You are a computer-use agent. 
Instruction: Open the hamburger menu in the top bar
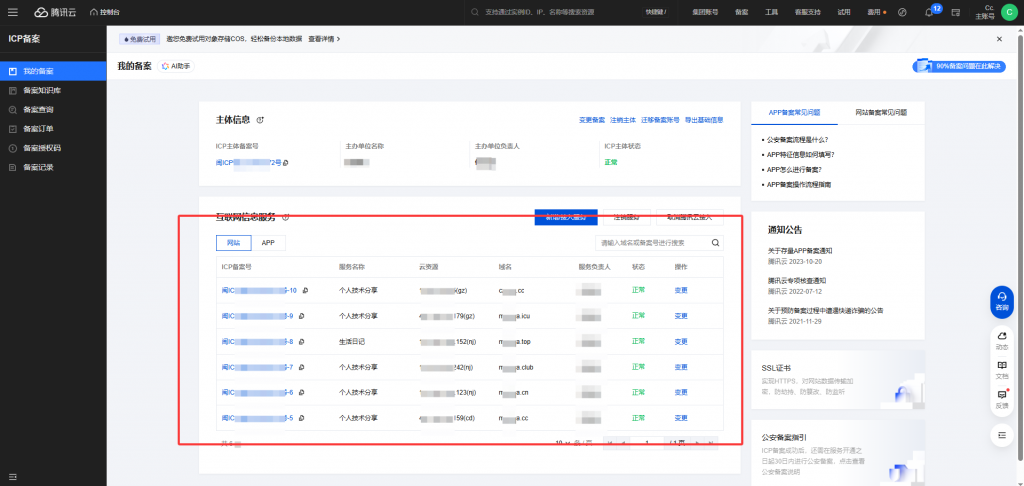point(13,12)
